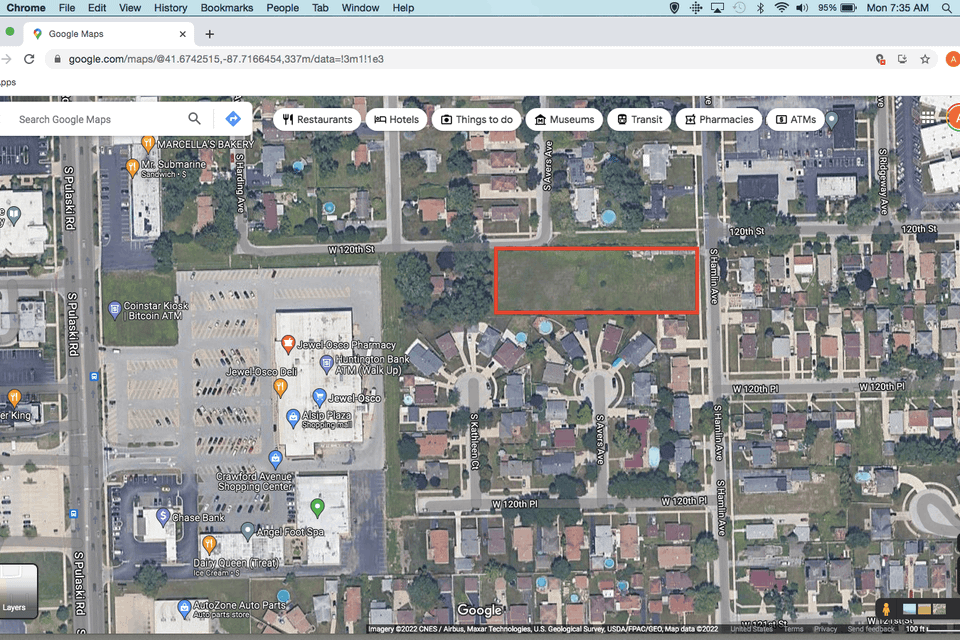Select MARCELLA'S BAKERY map pin
The height and width of the screenshot is (640, 960).
point(148,145)
